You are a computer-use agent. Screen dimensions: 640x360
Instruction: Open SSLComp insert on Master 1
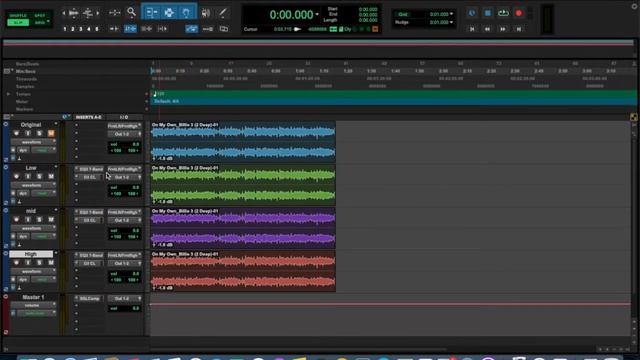coord(89,298)
